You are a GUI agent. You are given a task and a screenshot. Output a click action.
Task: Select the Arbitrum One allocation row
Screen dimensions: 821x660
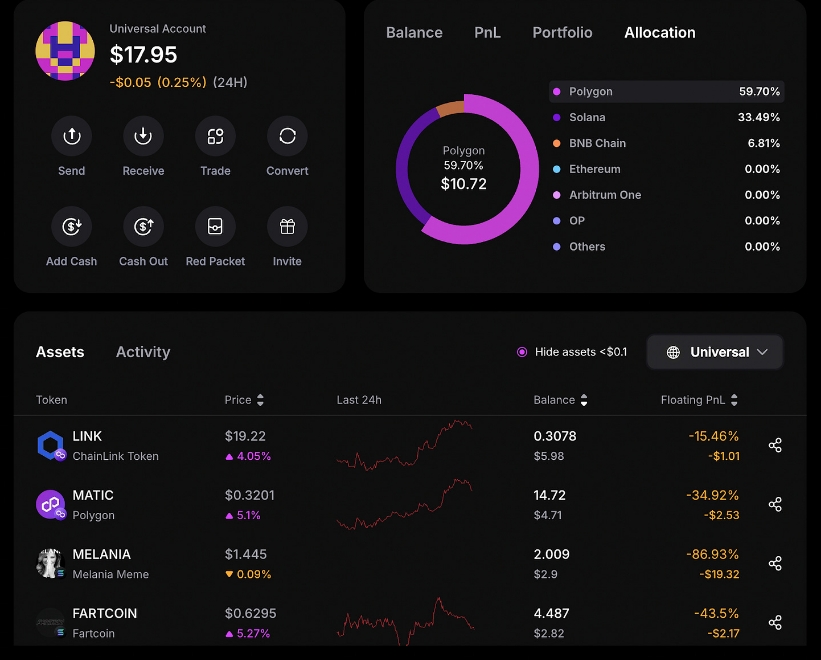[667, 195]
